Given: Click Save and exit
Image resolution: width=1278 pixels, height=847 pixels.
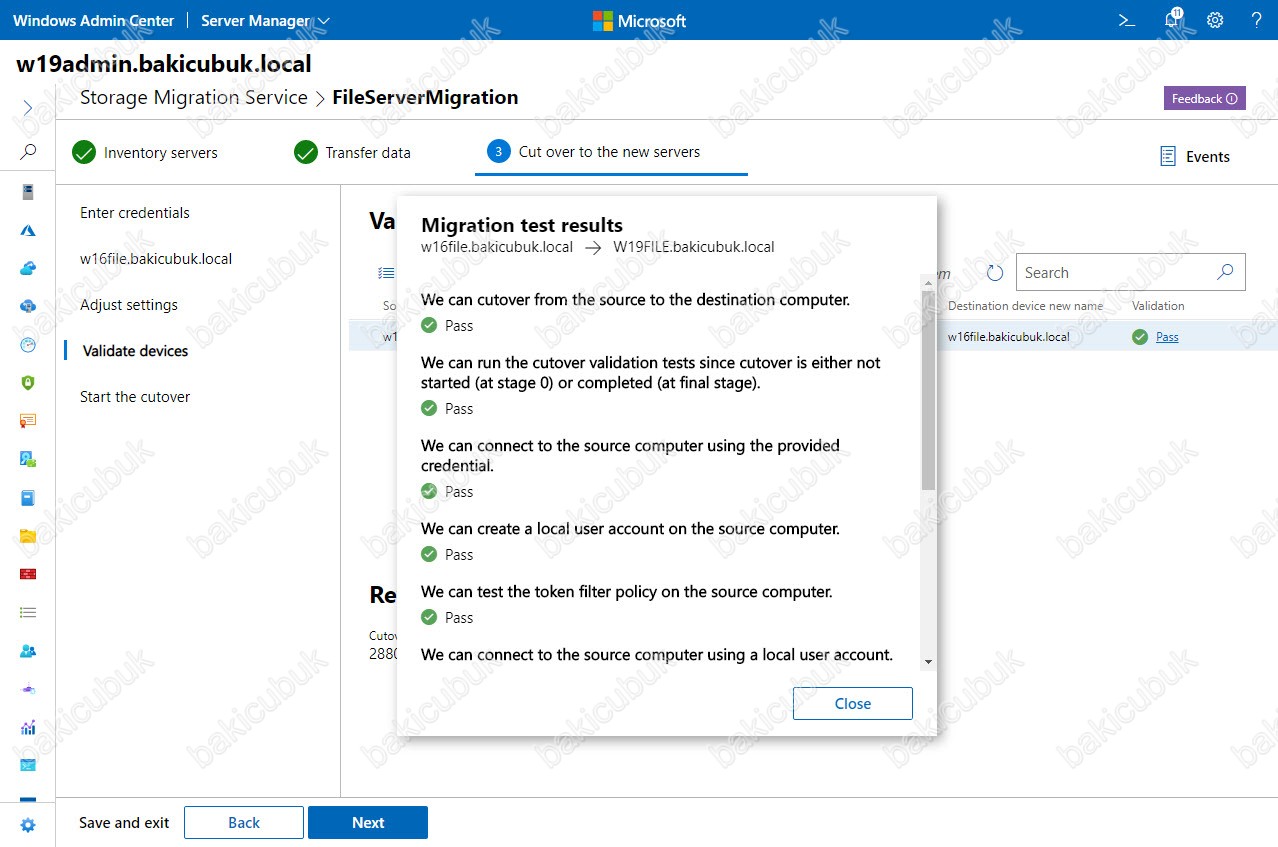Looking at the screenshot, I should coord(124,823).
